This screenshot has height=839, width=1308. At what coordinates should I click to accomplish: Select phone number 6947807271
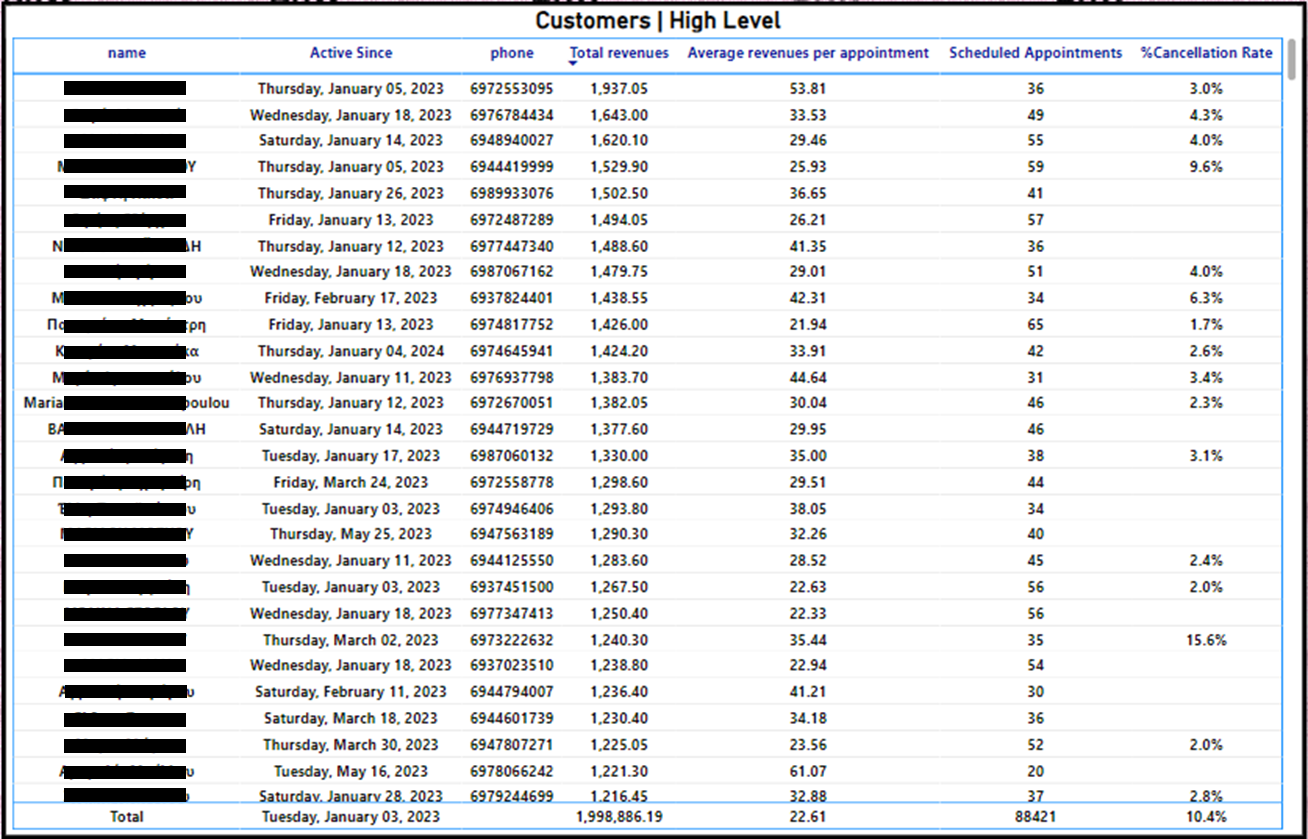pyautogui.click(x=511, y=745)
